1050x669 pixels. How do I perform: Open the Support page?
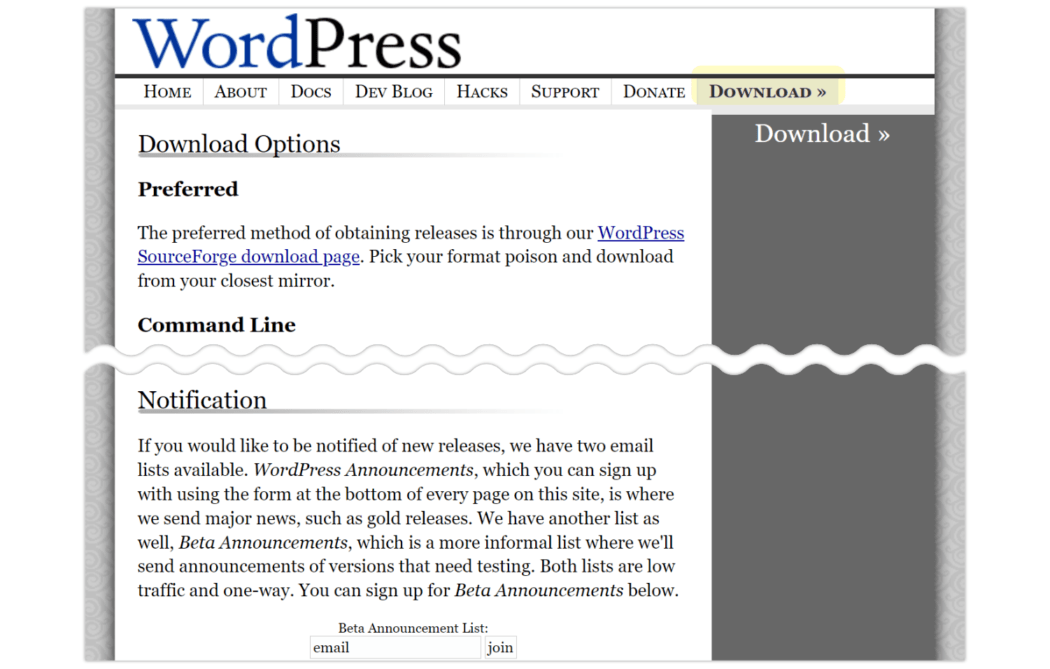click(564, 92)
